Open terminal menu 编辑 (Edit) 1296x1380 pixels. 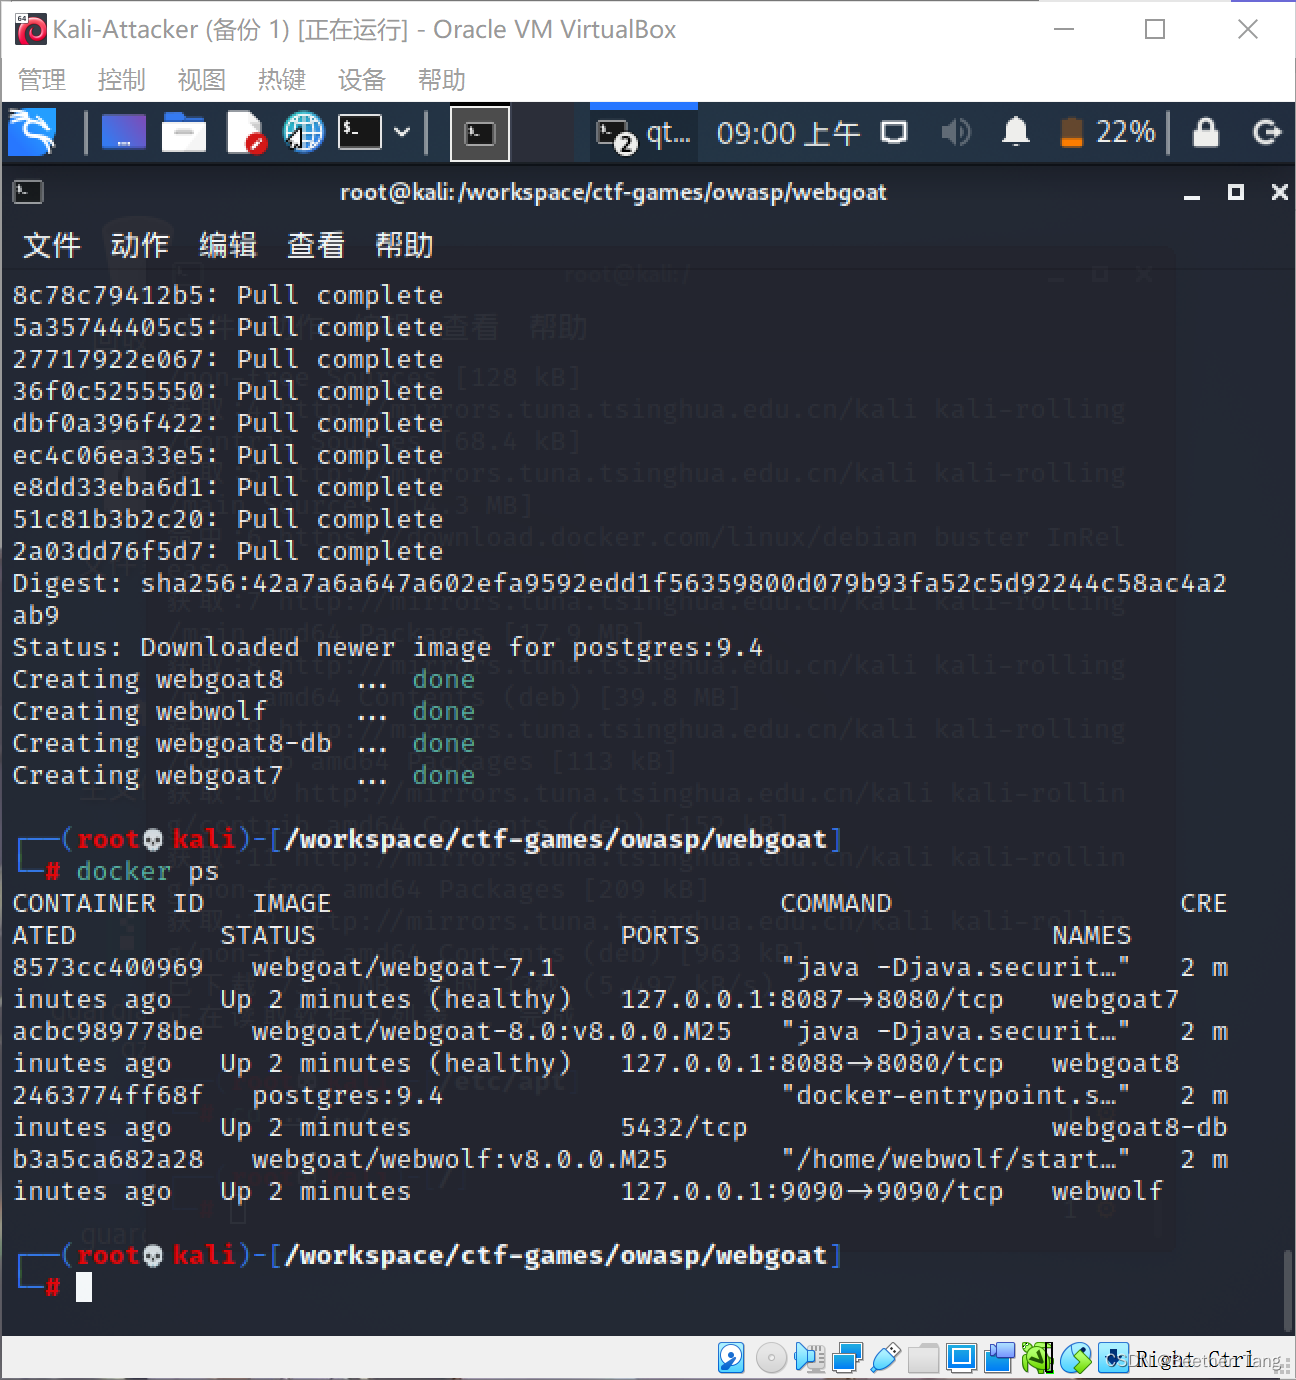(x=228, y=245)
